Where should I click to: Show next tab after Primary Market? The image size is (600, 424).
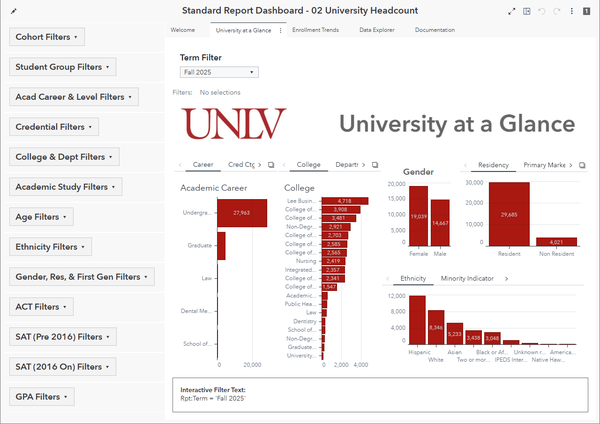coord(571,165)
